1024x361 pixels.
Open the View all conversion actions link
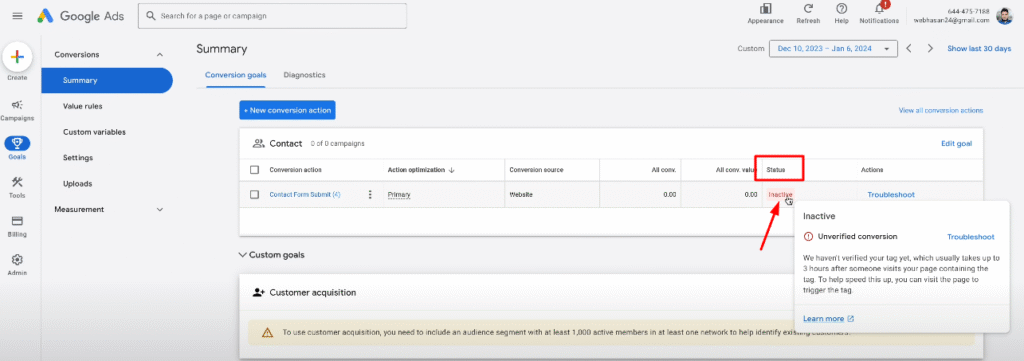pyautogui.click(x=940, y=110)
